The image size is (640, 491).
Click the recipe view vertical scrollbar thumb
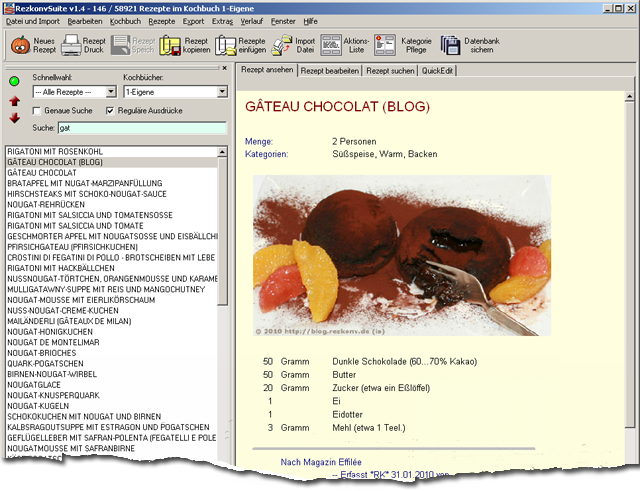pyautogui.click(x=629, y=264)
